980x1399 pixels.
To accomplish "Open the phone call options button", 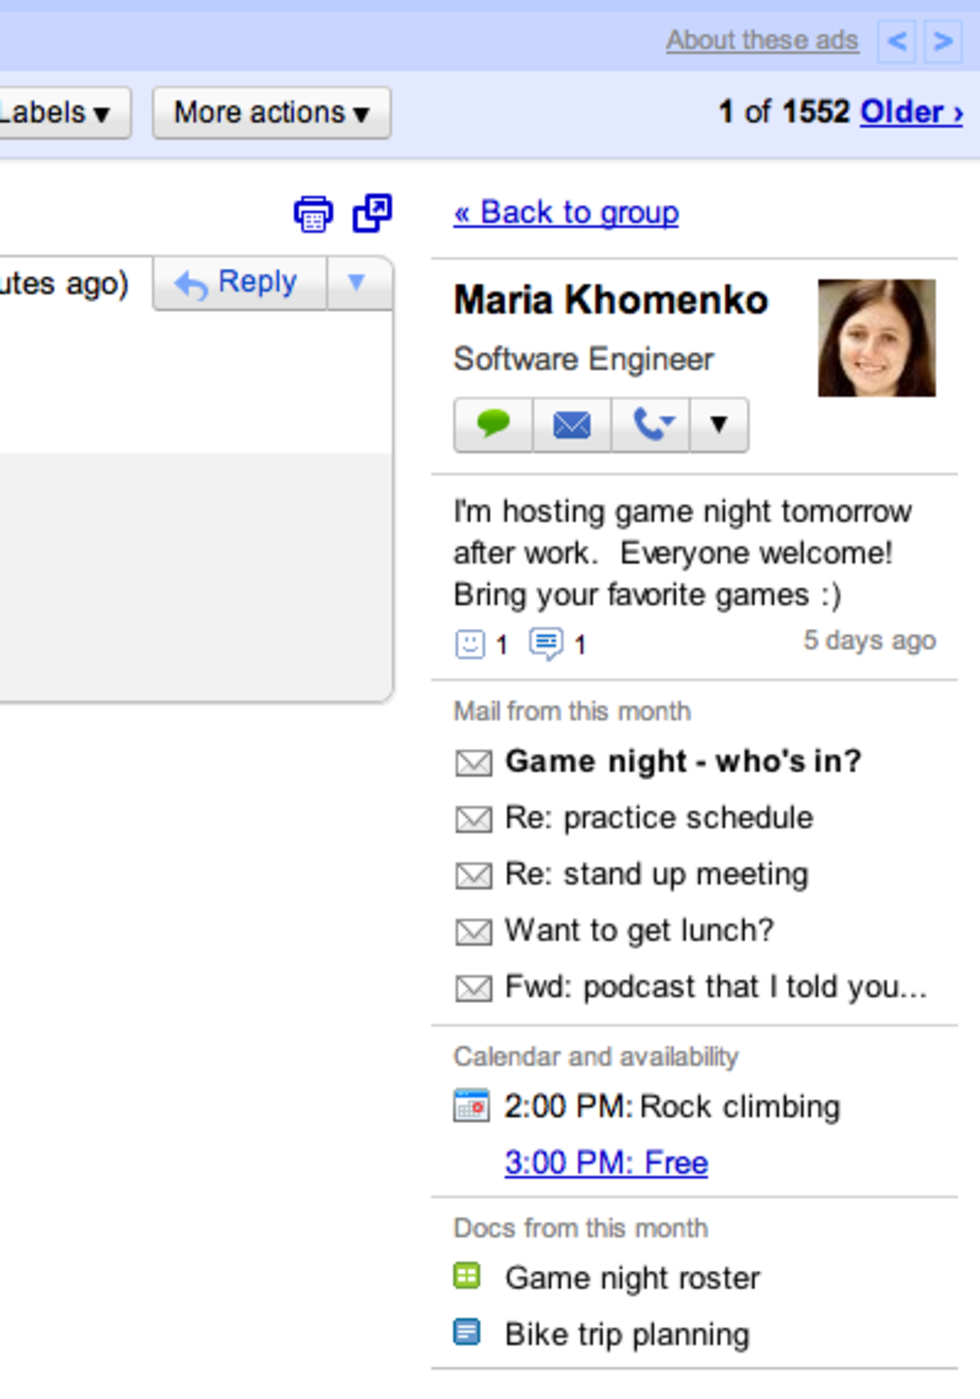I will (651, 425).
